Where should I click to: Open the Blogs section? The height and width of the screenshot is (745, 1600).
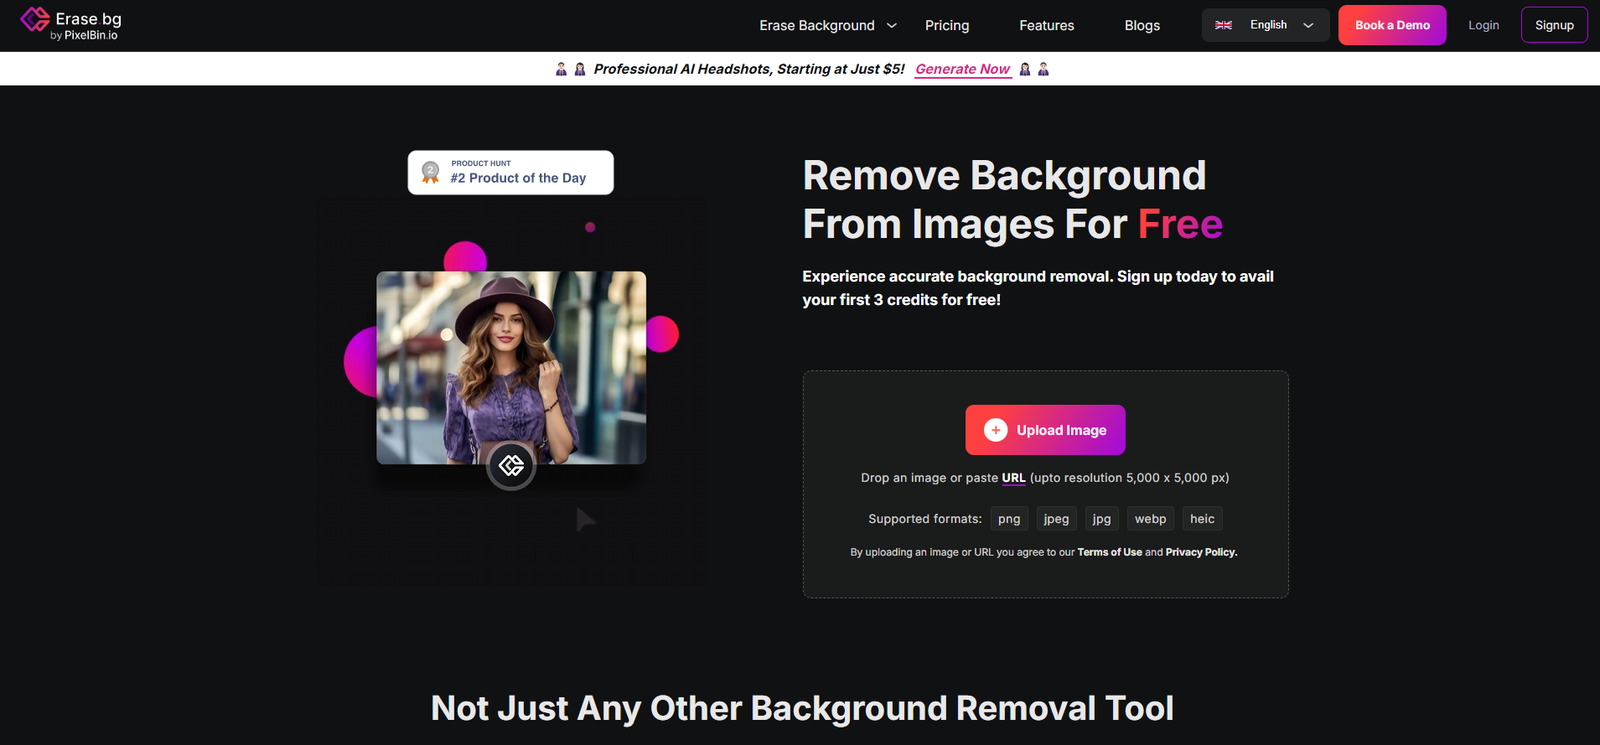tap(1142, 25)
